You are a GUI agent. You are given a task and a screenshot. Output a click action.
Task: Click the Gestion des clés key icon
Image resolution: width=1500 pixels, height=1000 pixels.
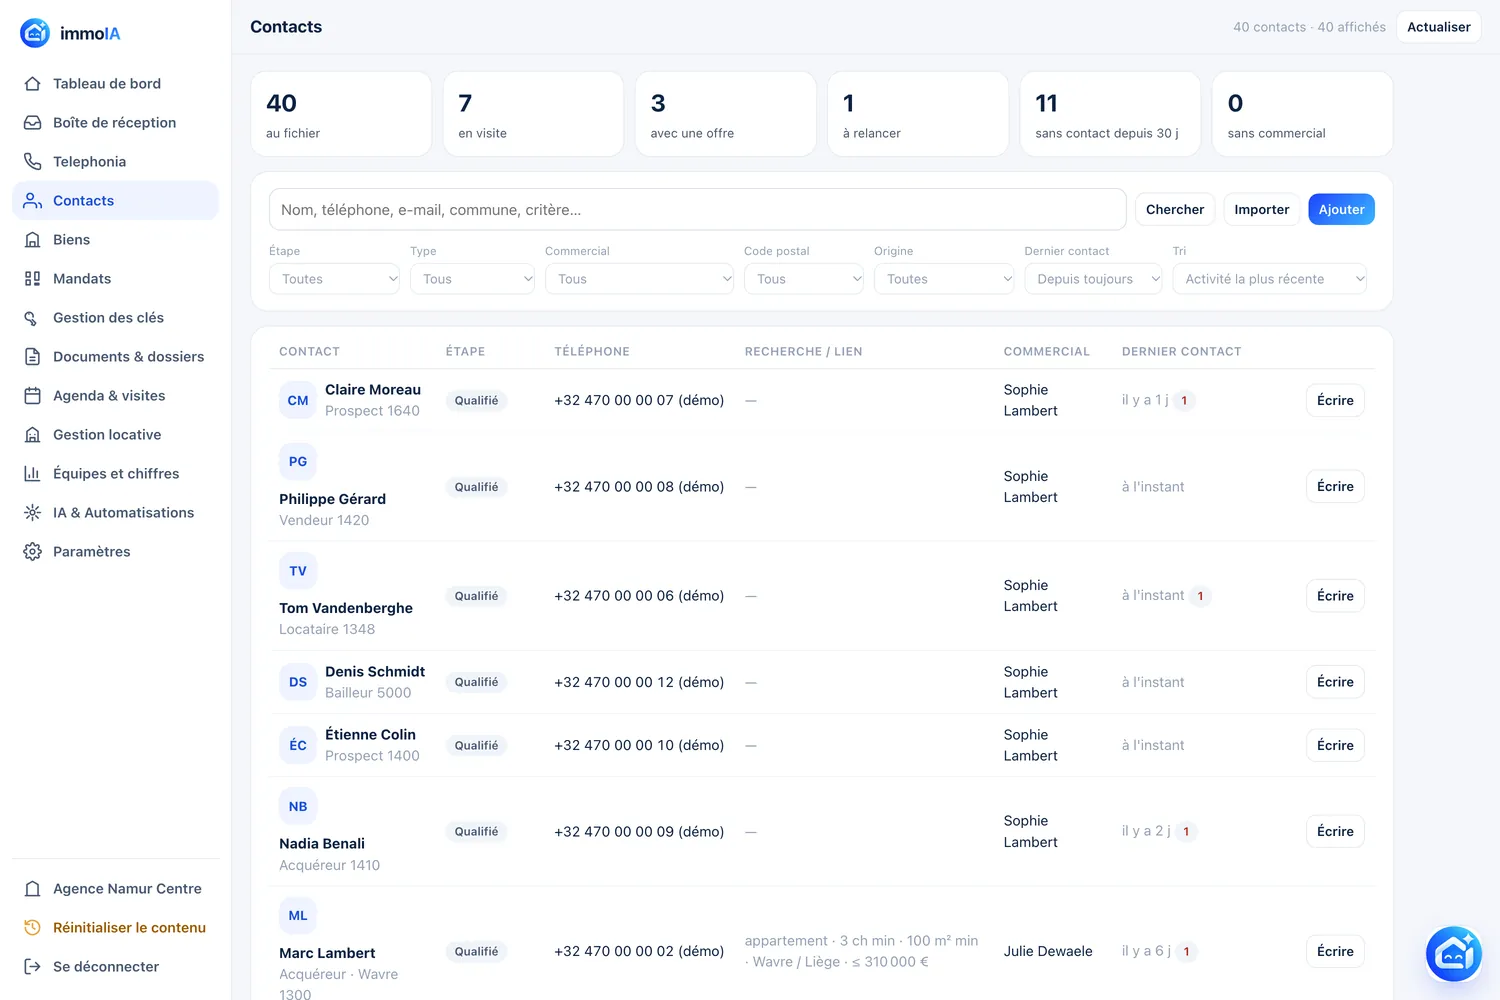pyautogui.click(x=33, y=318)
